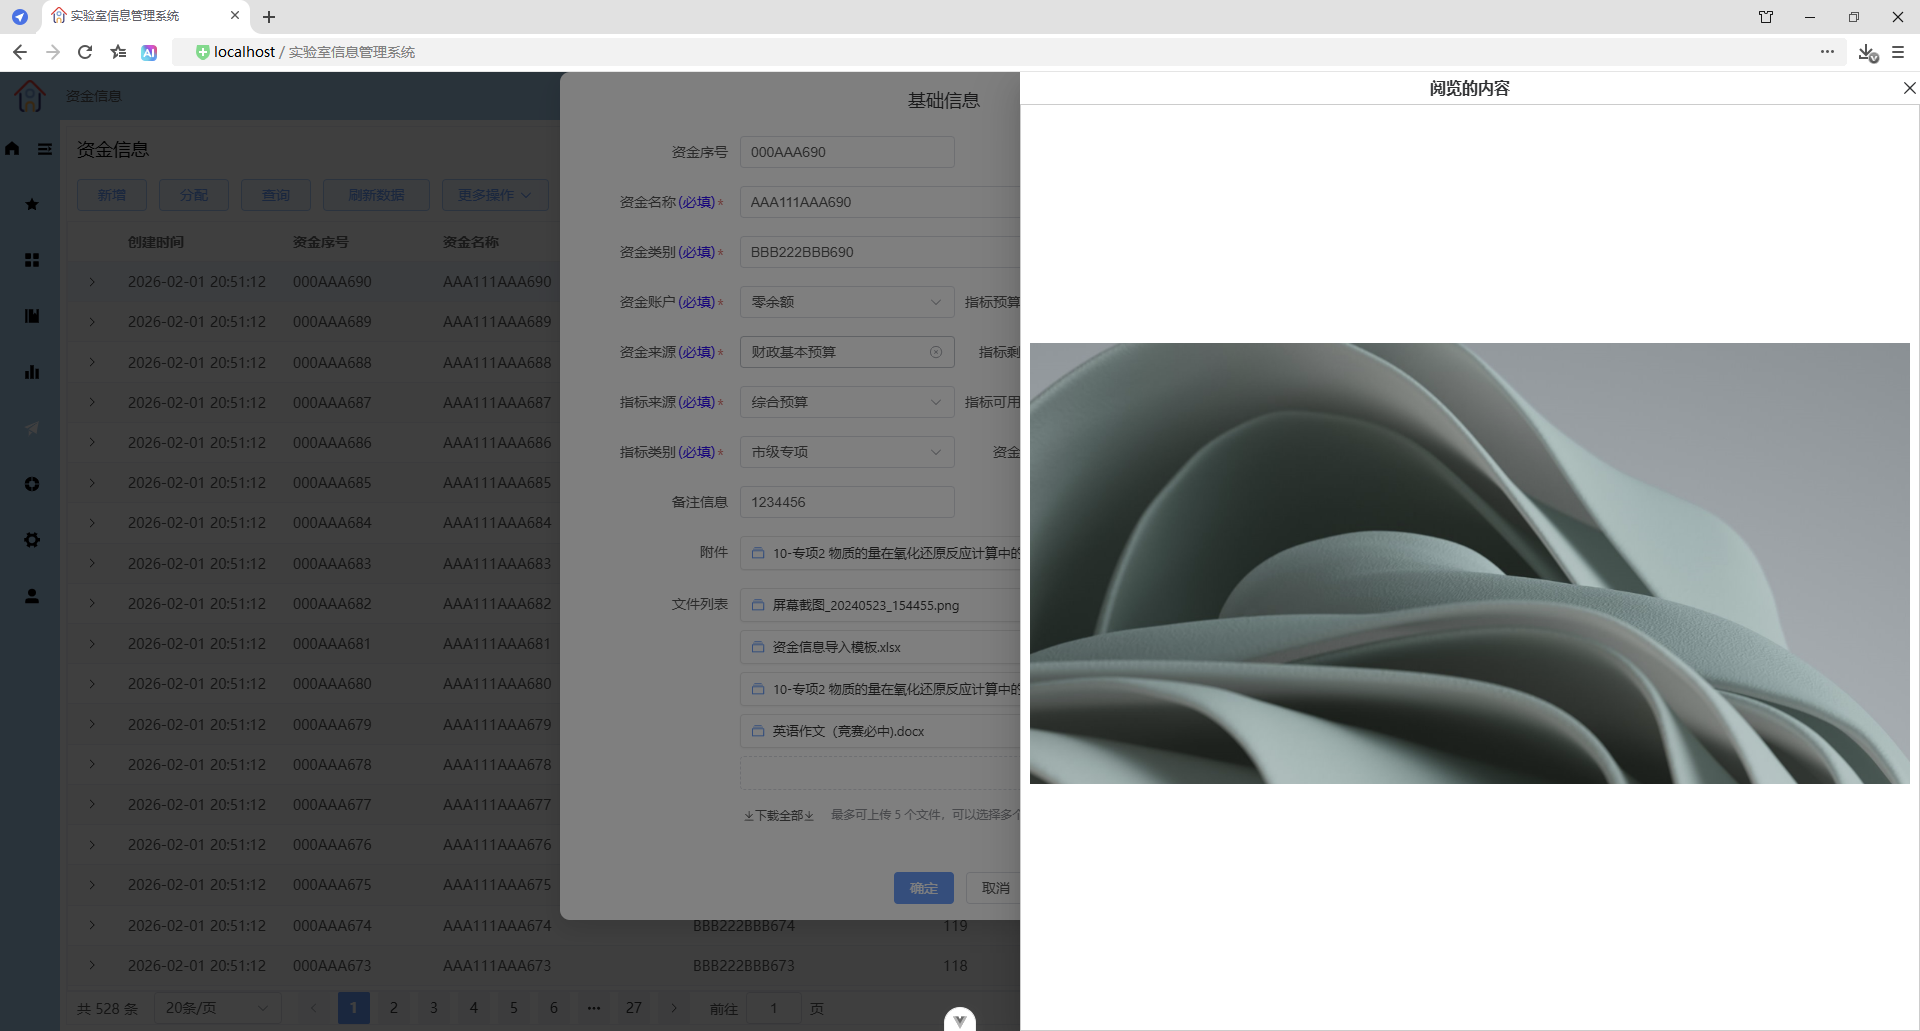The height and width of the screenshot is (1031, 1920).
Task: Open the three-dots more options in address bar
Action: coord(1827,52)
